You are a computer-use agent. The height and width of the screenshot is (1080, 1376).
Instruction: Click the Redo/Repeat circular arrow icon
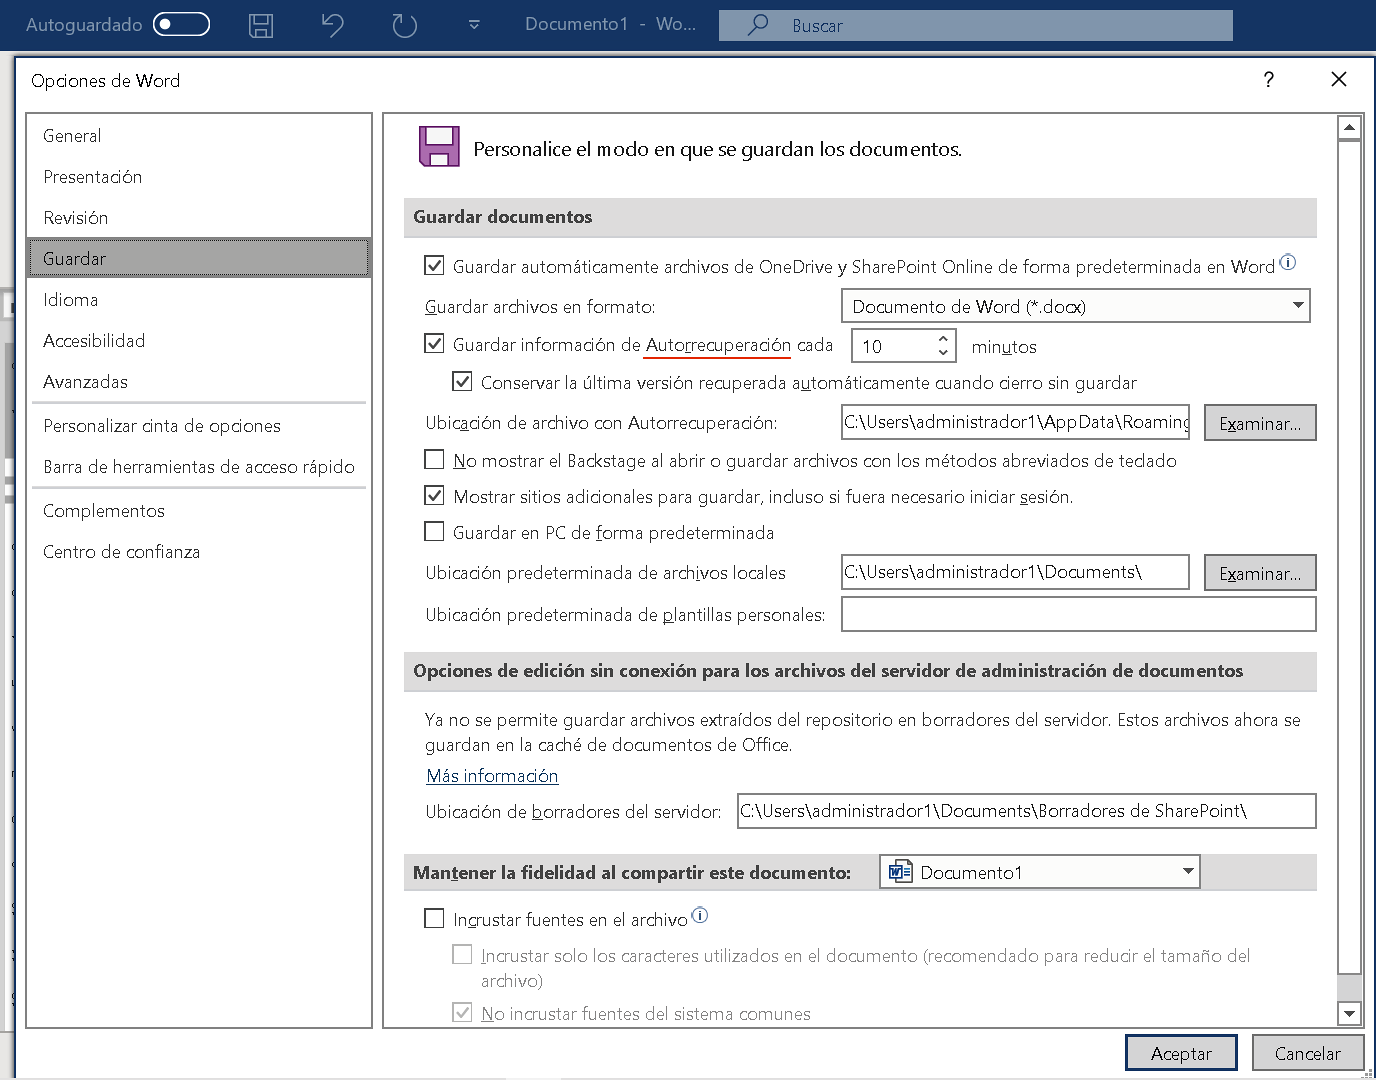[x=404, y=25]
